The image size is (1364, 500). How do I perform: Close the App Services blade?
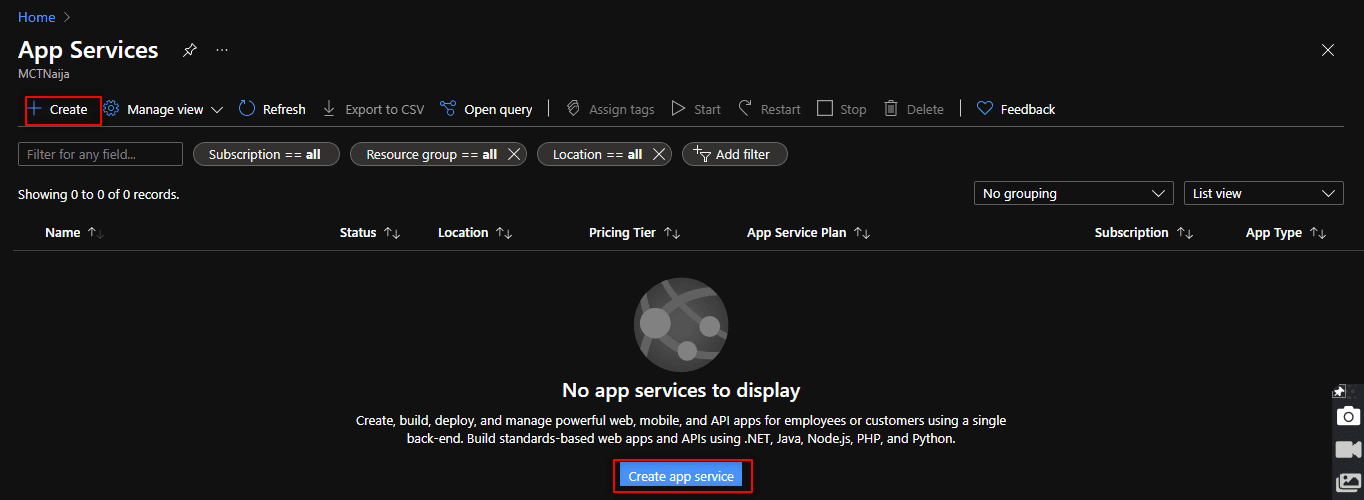[1328, 50]
